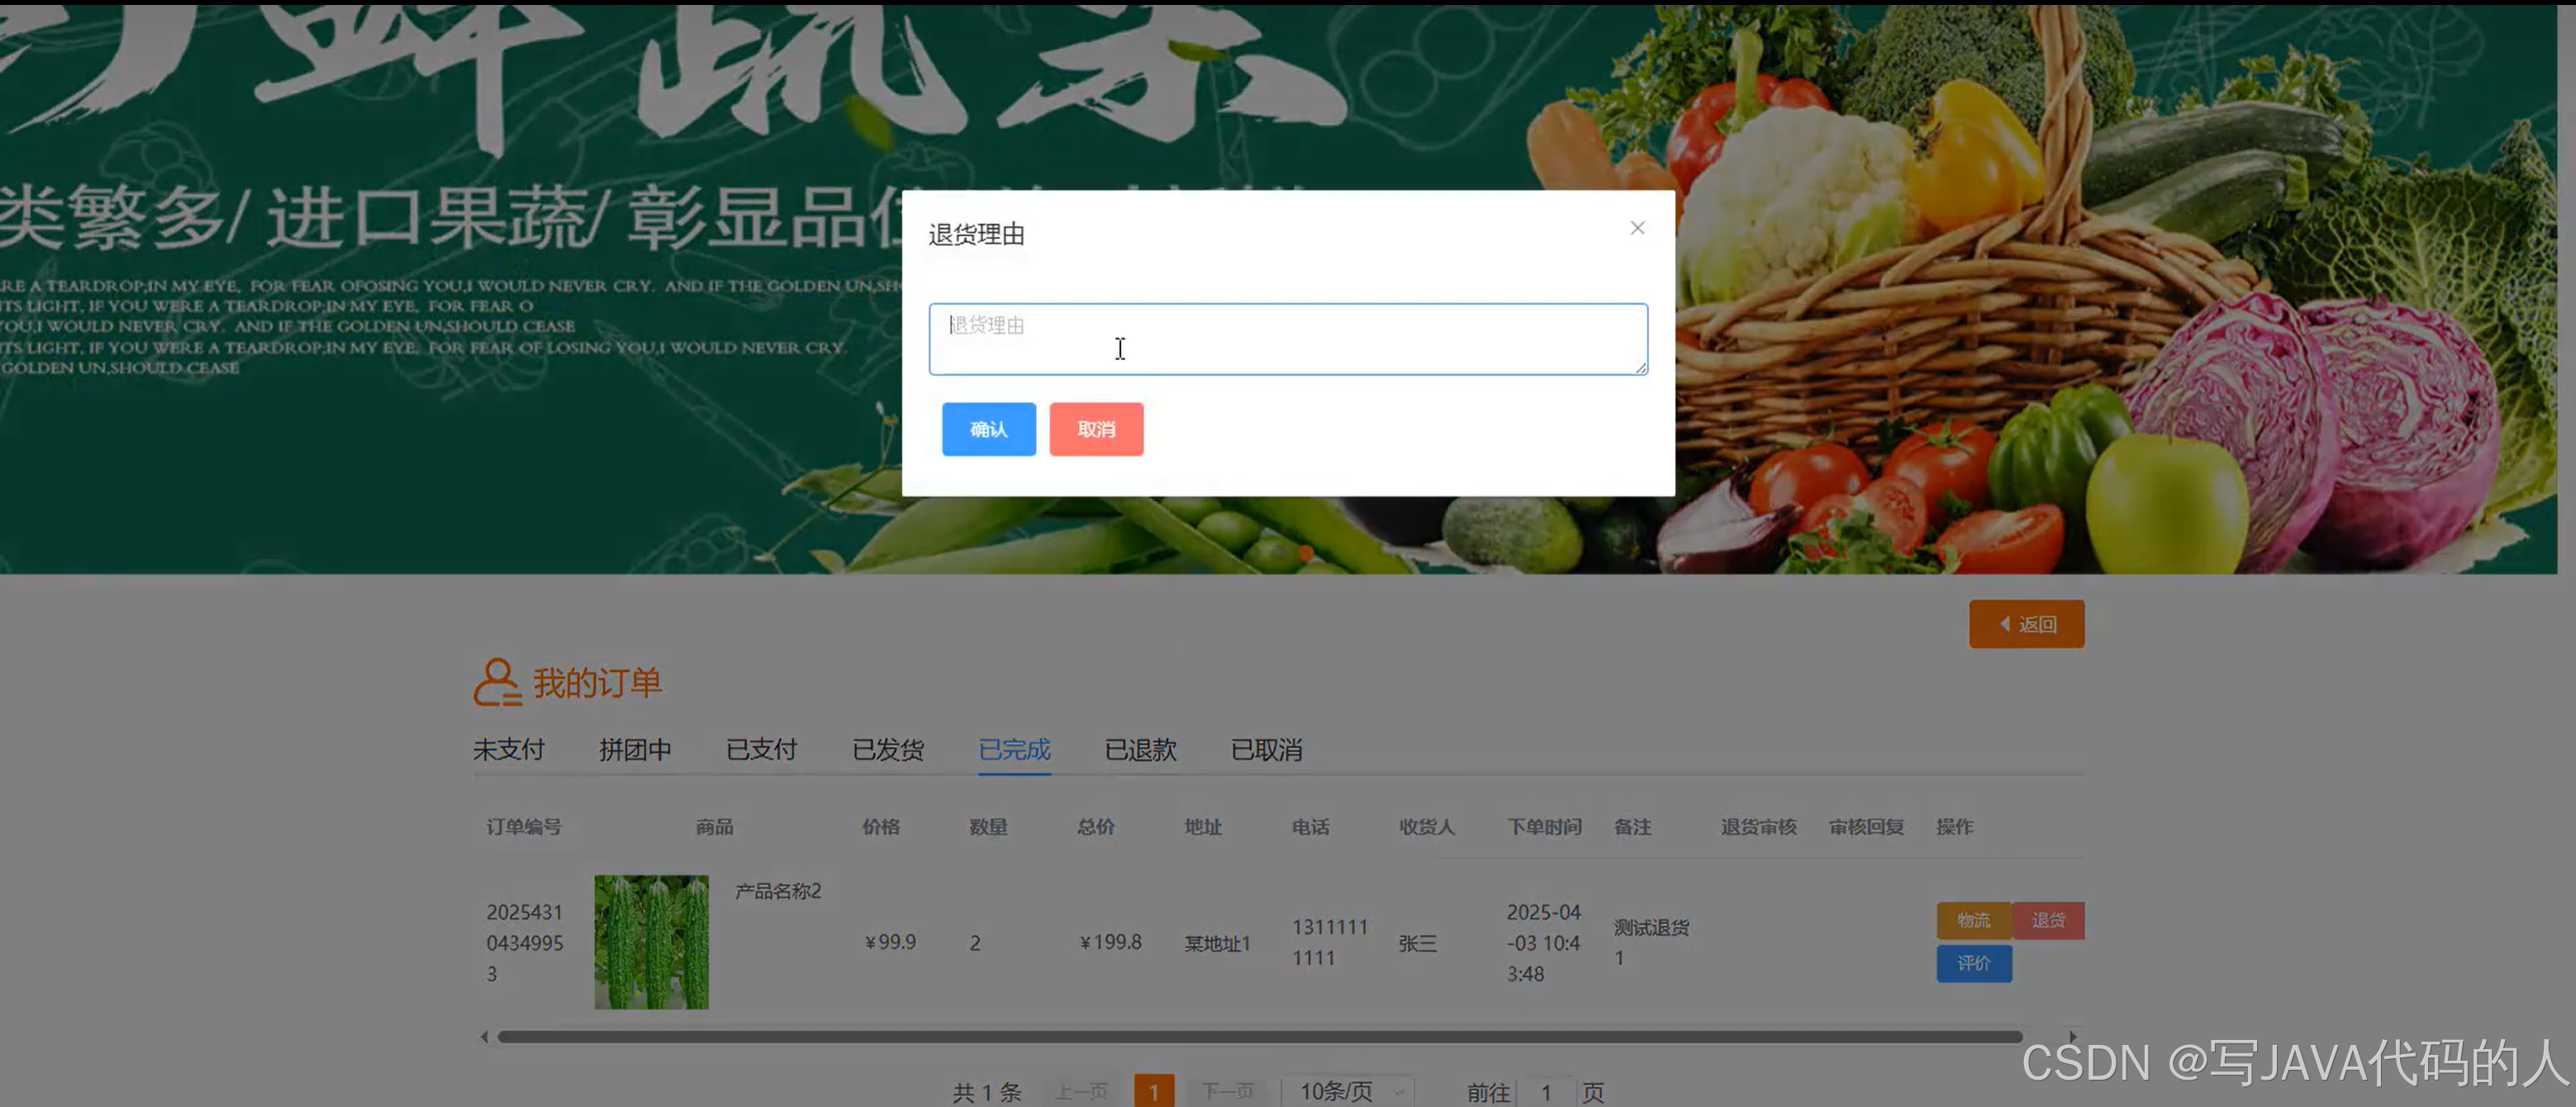Switch to the 已退款 tab

(x=1140, y=749)
